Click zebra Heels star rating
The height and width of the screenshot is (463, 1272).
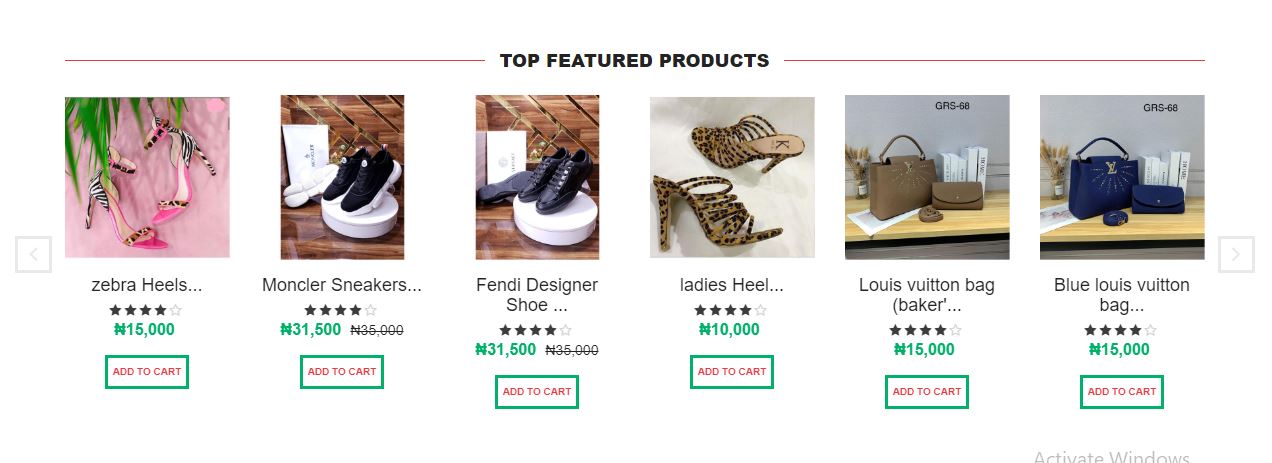[146, 310]
